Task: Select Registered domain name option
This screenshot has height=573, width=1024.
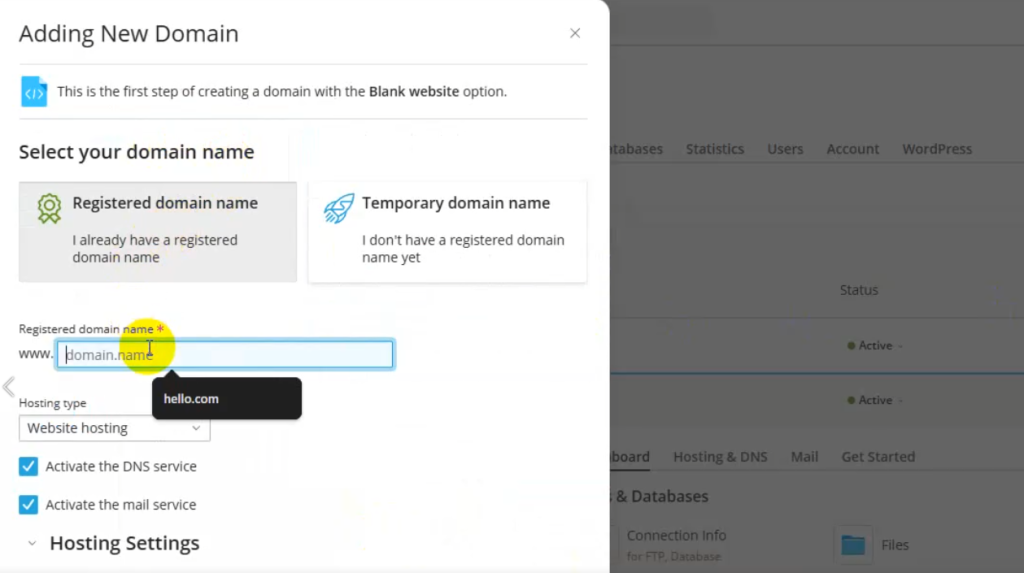Action: pyautogui.click(x=158, y=231)
